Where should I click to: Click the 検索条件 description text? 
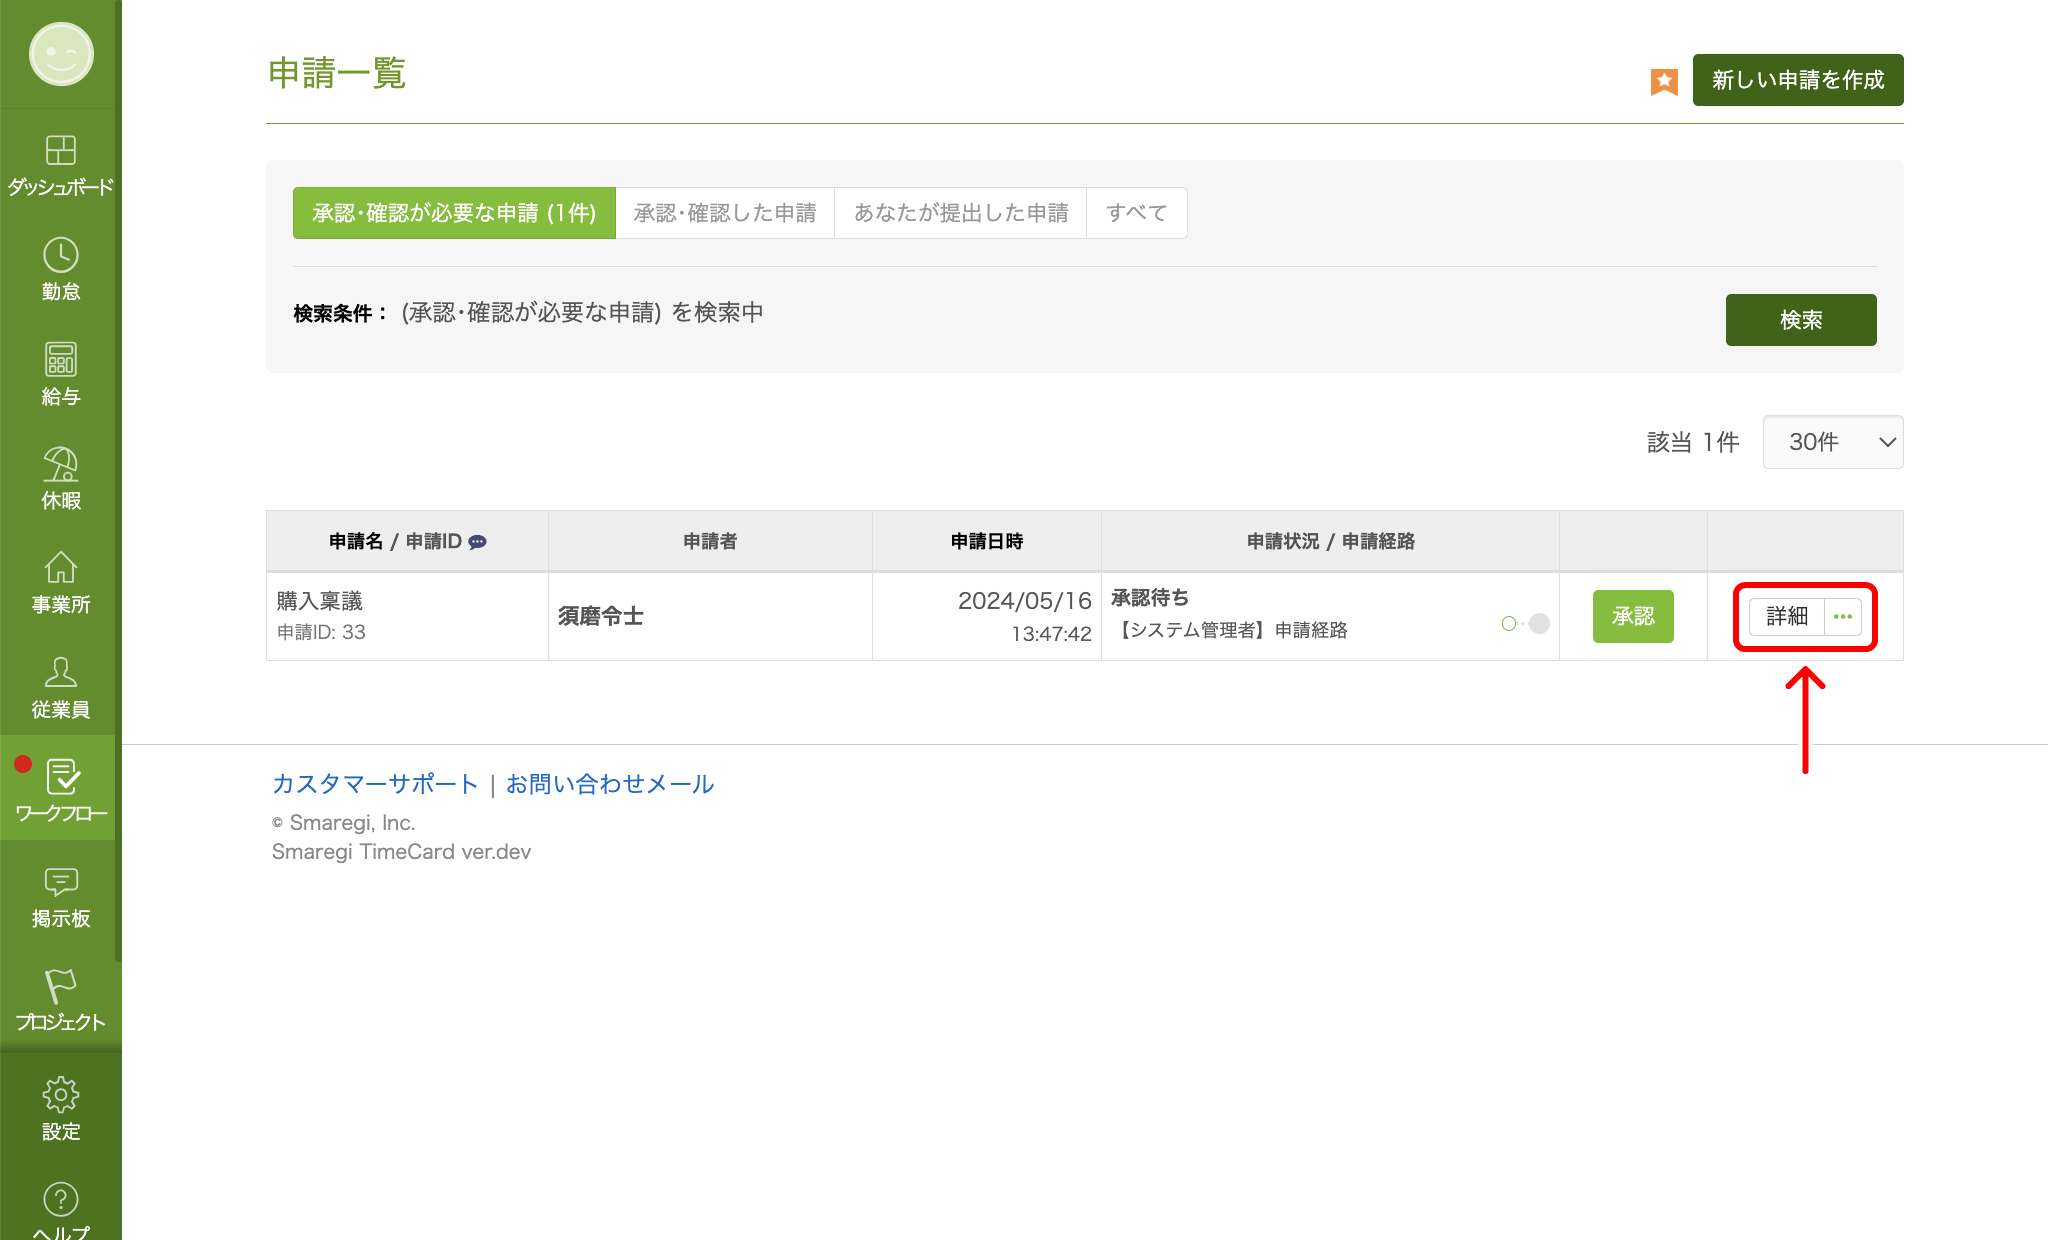[582, 313]
